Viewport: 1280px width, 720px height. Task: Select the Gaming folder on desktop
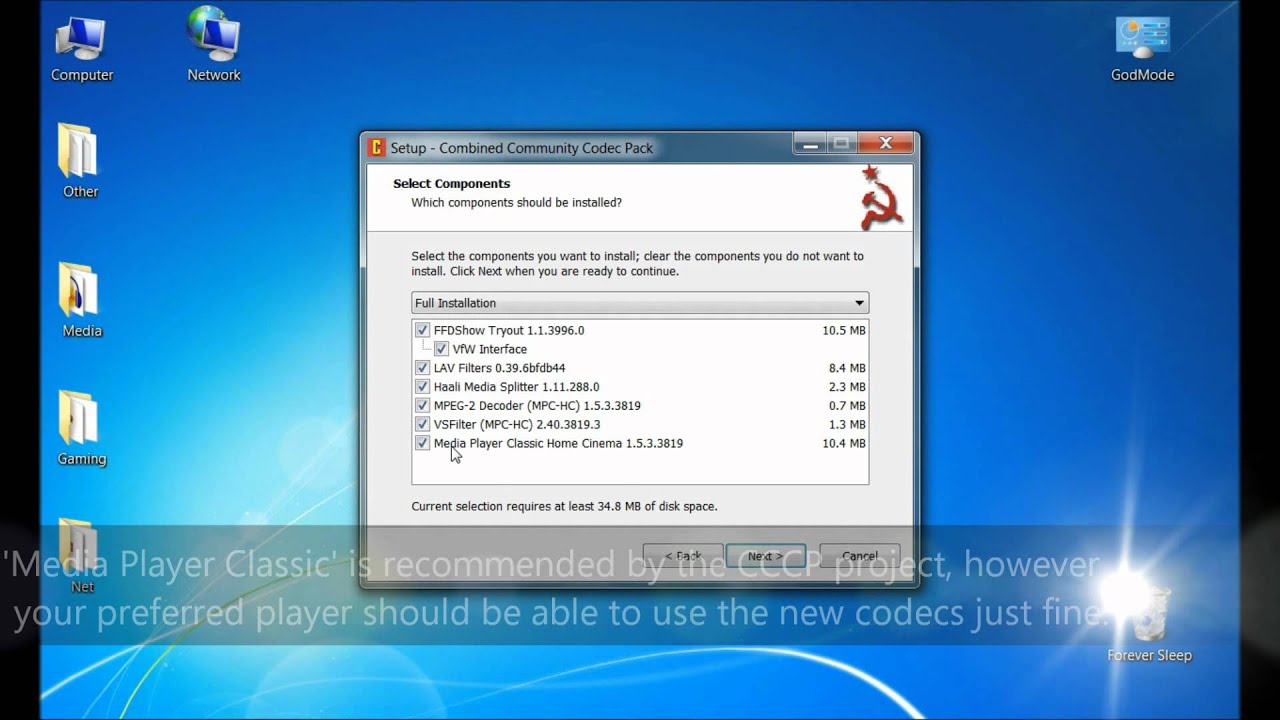pos(81,429)
